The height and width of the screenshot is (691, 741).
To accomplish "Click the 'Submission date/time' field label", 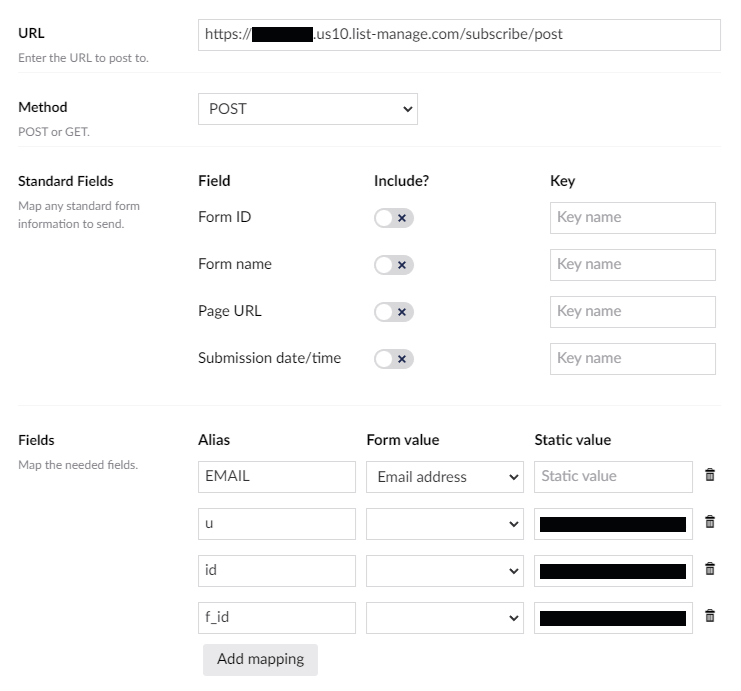I will point(269,358).
